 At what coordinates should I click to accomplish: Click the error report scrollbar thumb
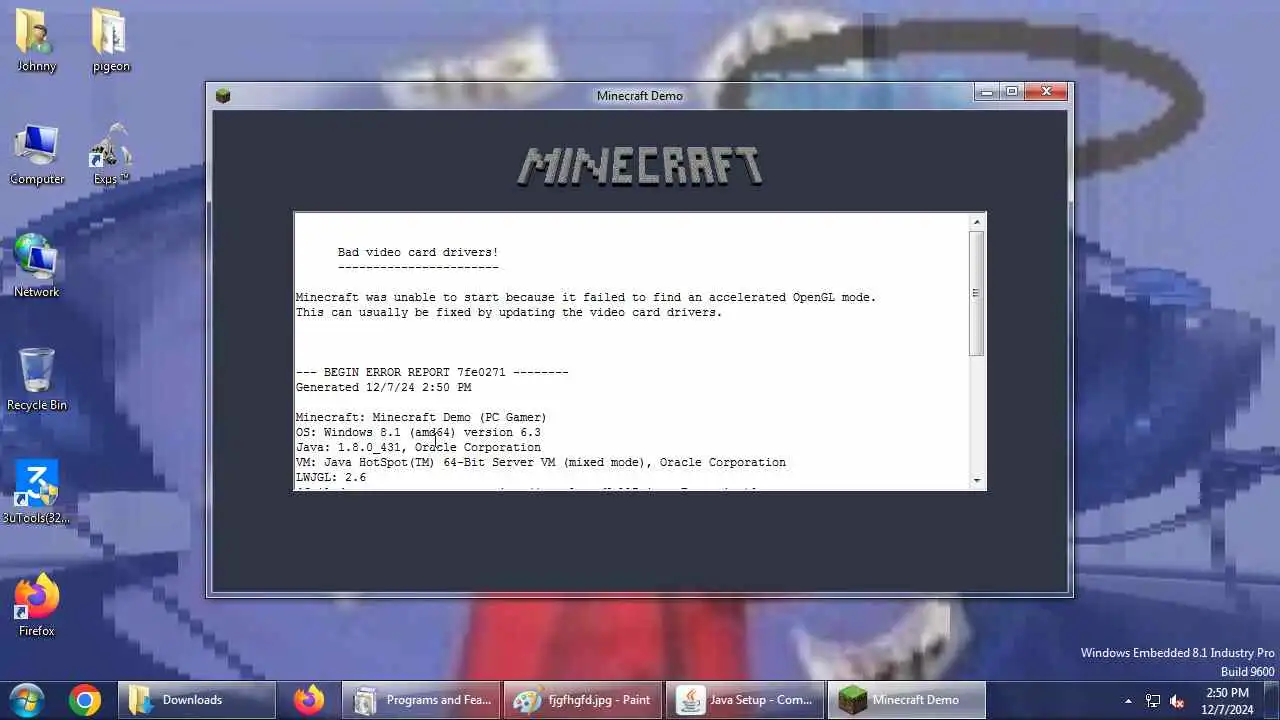977,293
